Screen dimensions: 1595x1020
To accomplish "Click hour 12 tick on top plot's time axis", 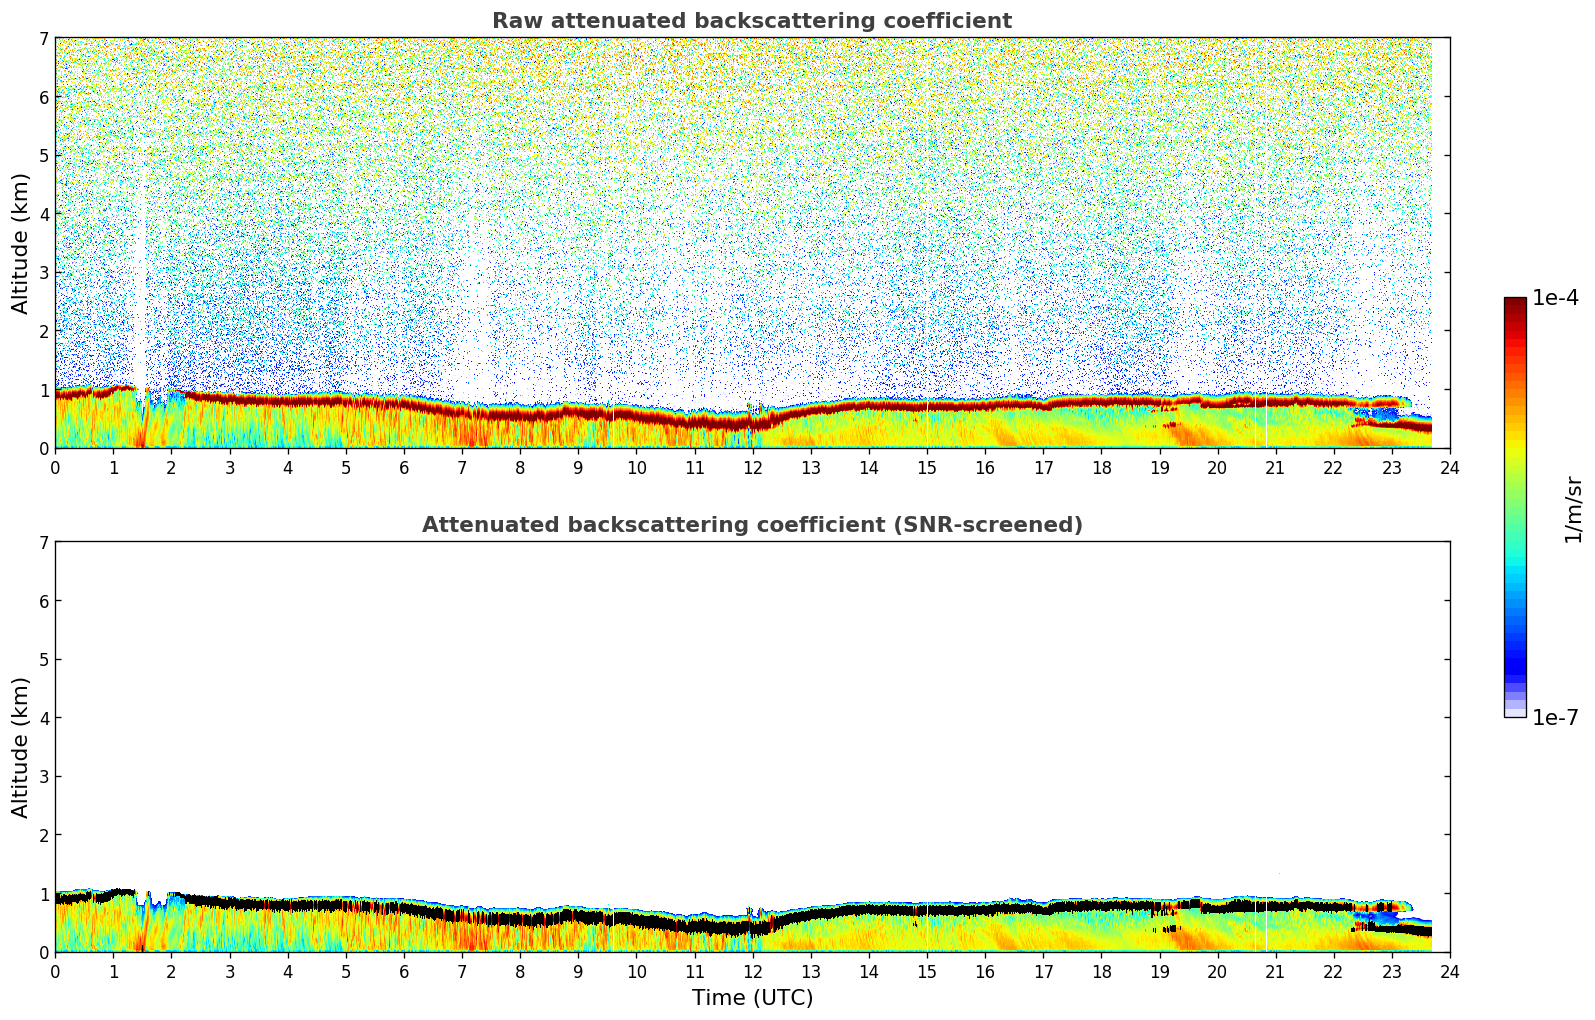I will coord(752,467).
